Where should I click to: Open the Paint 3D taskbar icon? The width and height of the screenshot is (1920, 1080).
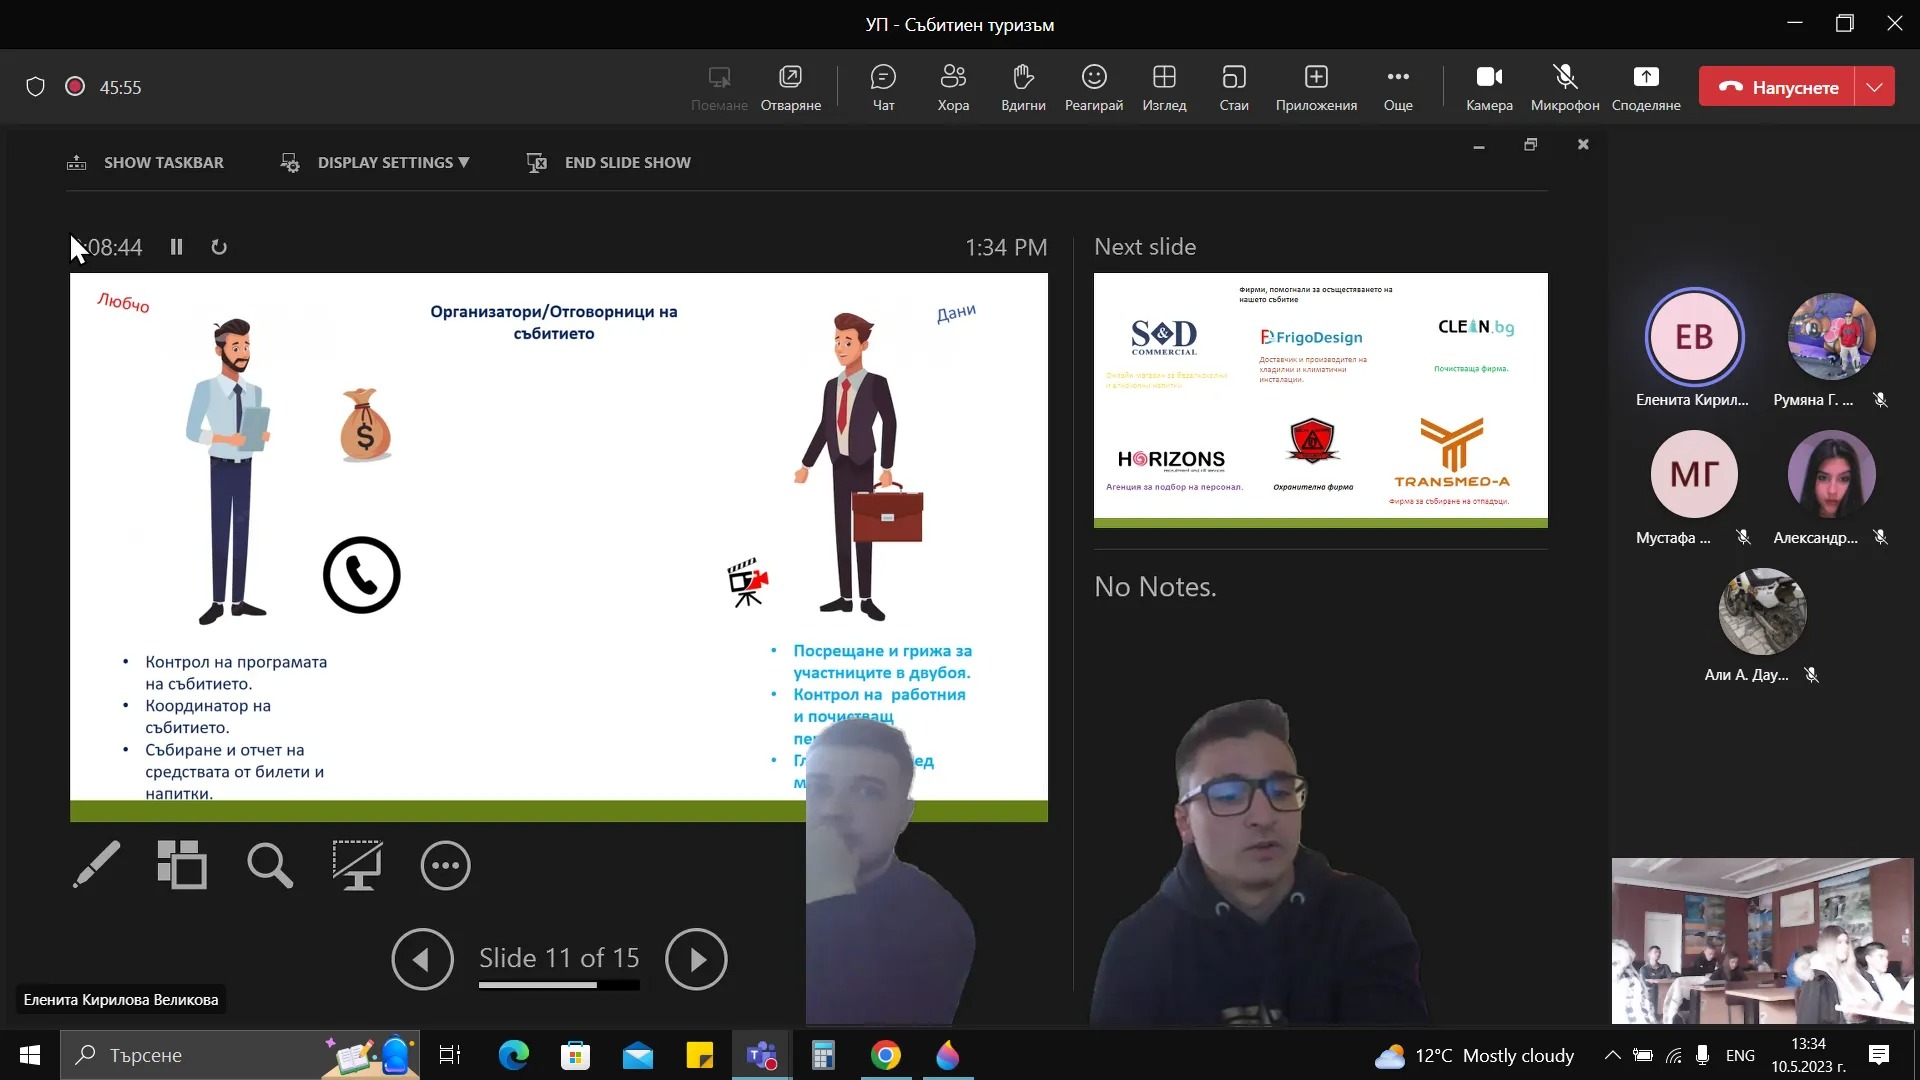(x=947, y=1055)
